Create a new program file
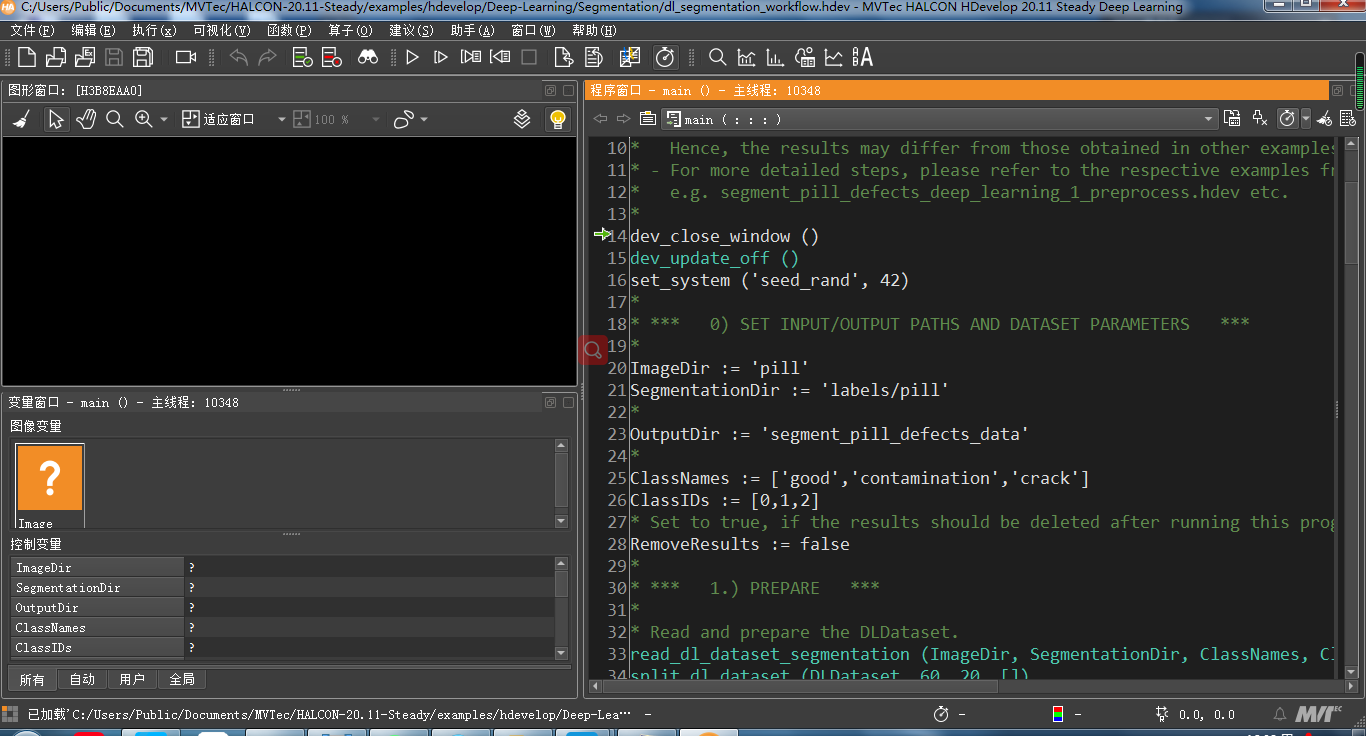The width and height of the screenshot is (1366, 736). tap(27, 57)
